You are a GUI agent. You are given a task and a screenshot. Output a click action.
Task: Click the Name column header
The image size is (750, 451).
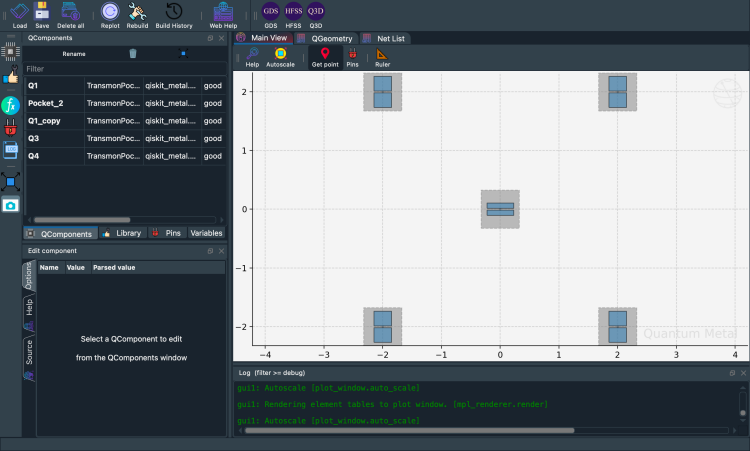tap(49, 267)
